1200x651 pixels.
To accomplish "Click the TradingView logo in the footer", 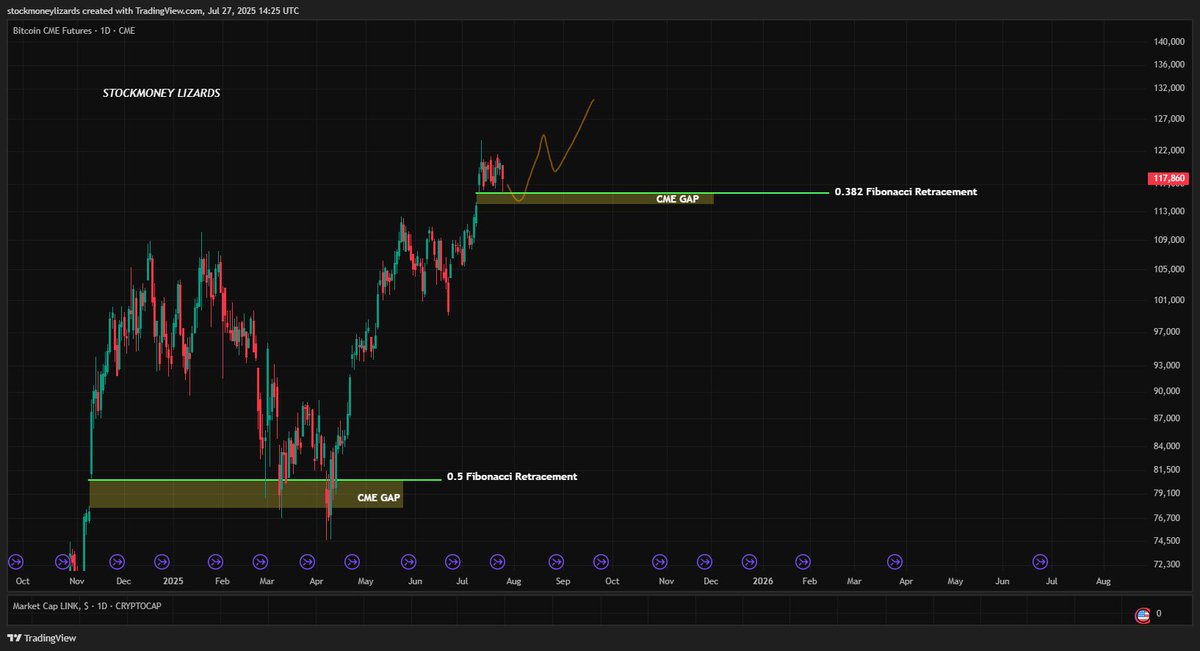I will 42,638.
